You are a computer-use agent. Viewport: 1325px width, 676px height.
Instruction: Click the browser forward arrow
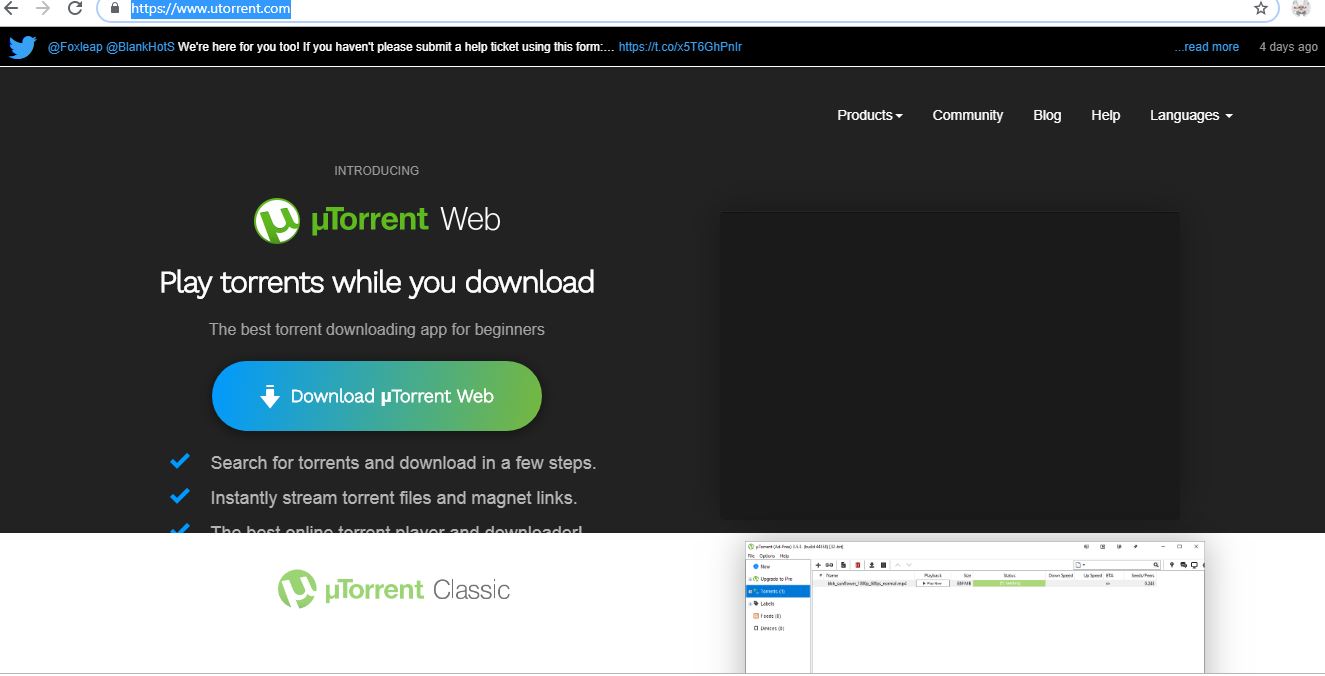coord(43,8)
